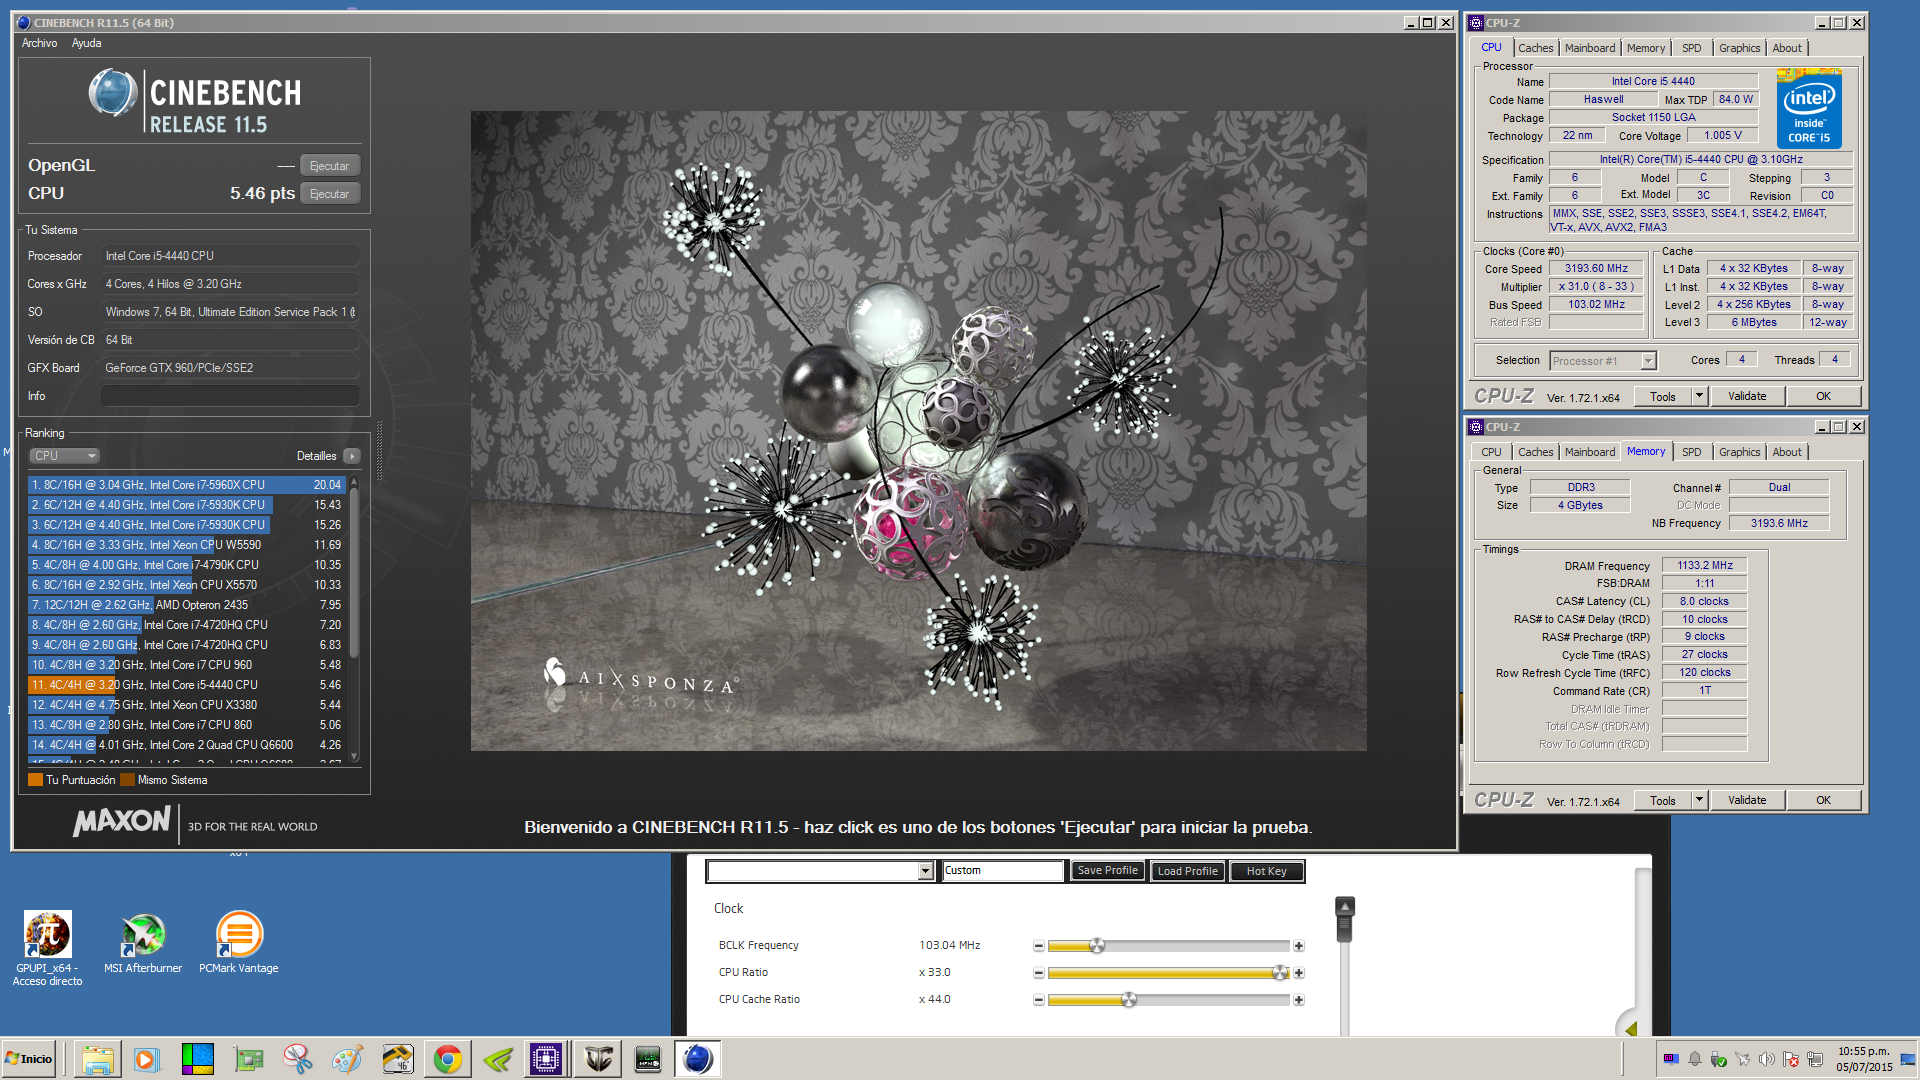Viewport: 1920px width, 1080px height.
Task: Click the Custom profile name field
Action: coord(1003,871)
